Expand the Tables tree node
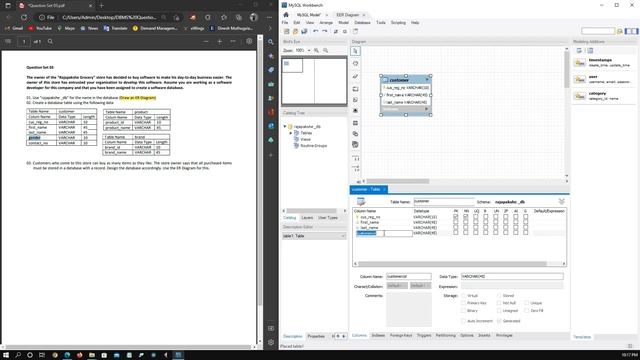Screen dimensions: 640x360 [291, 133]
